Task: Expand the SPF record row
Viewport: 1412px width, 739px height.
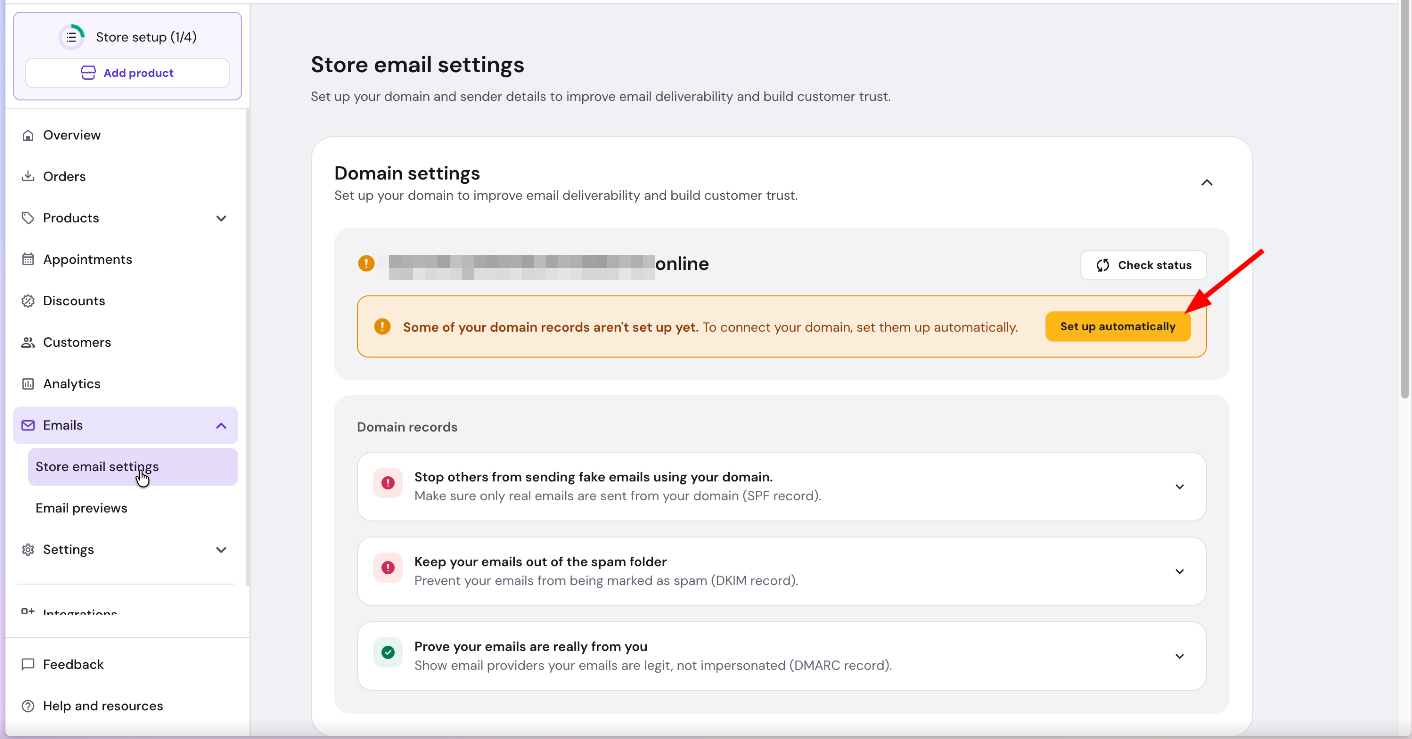Action: point(1179,487)
